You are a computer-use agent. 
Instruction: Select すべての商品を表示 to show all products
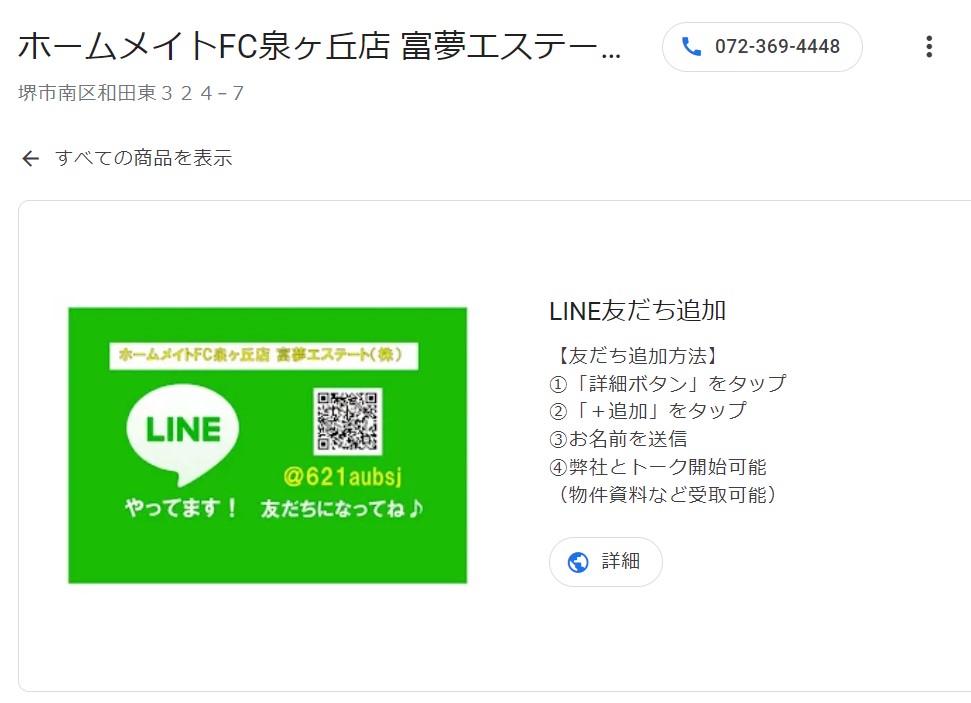click(144, 158)
